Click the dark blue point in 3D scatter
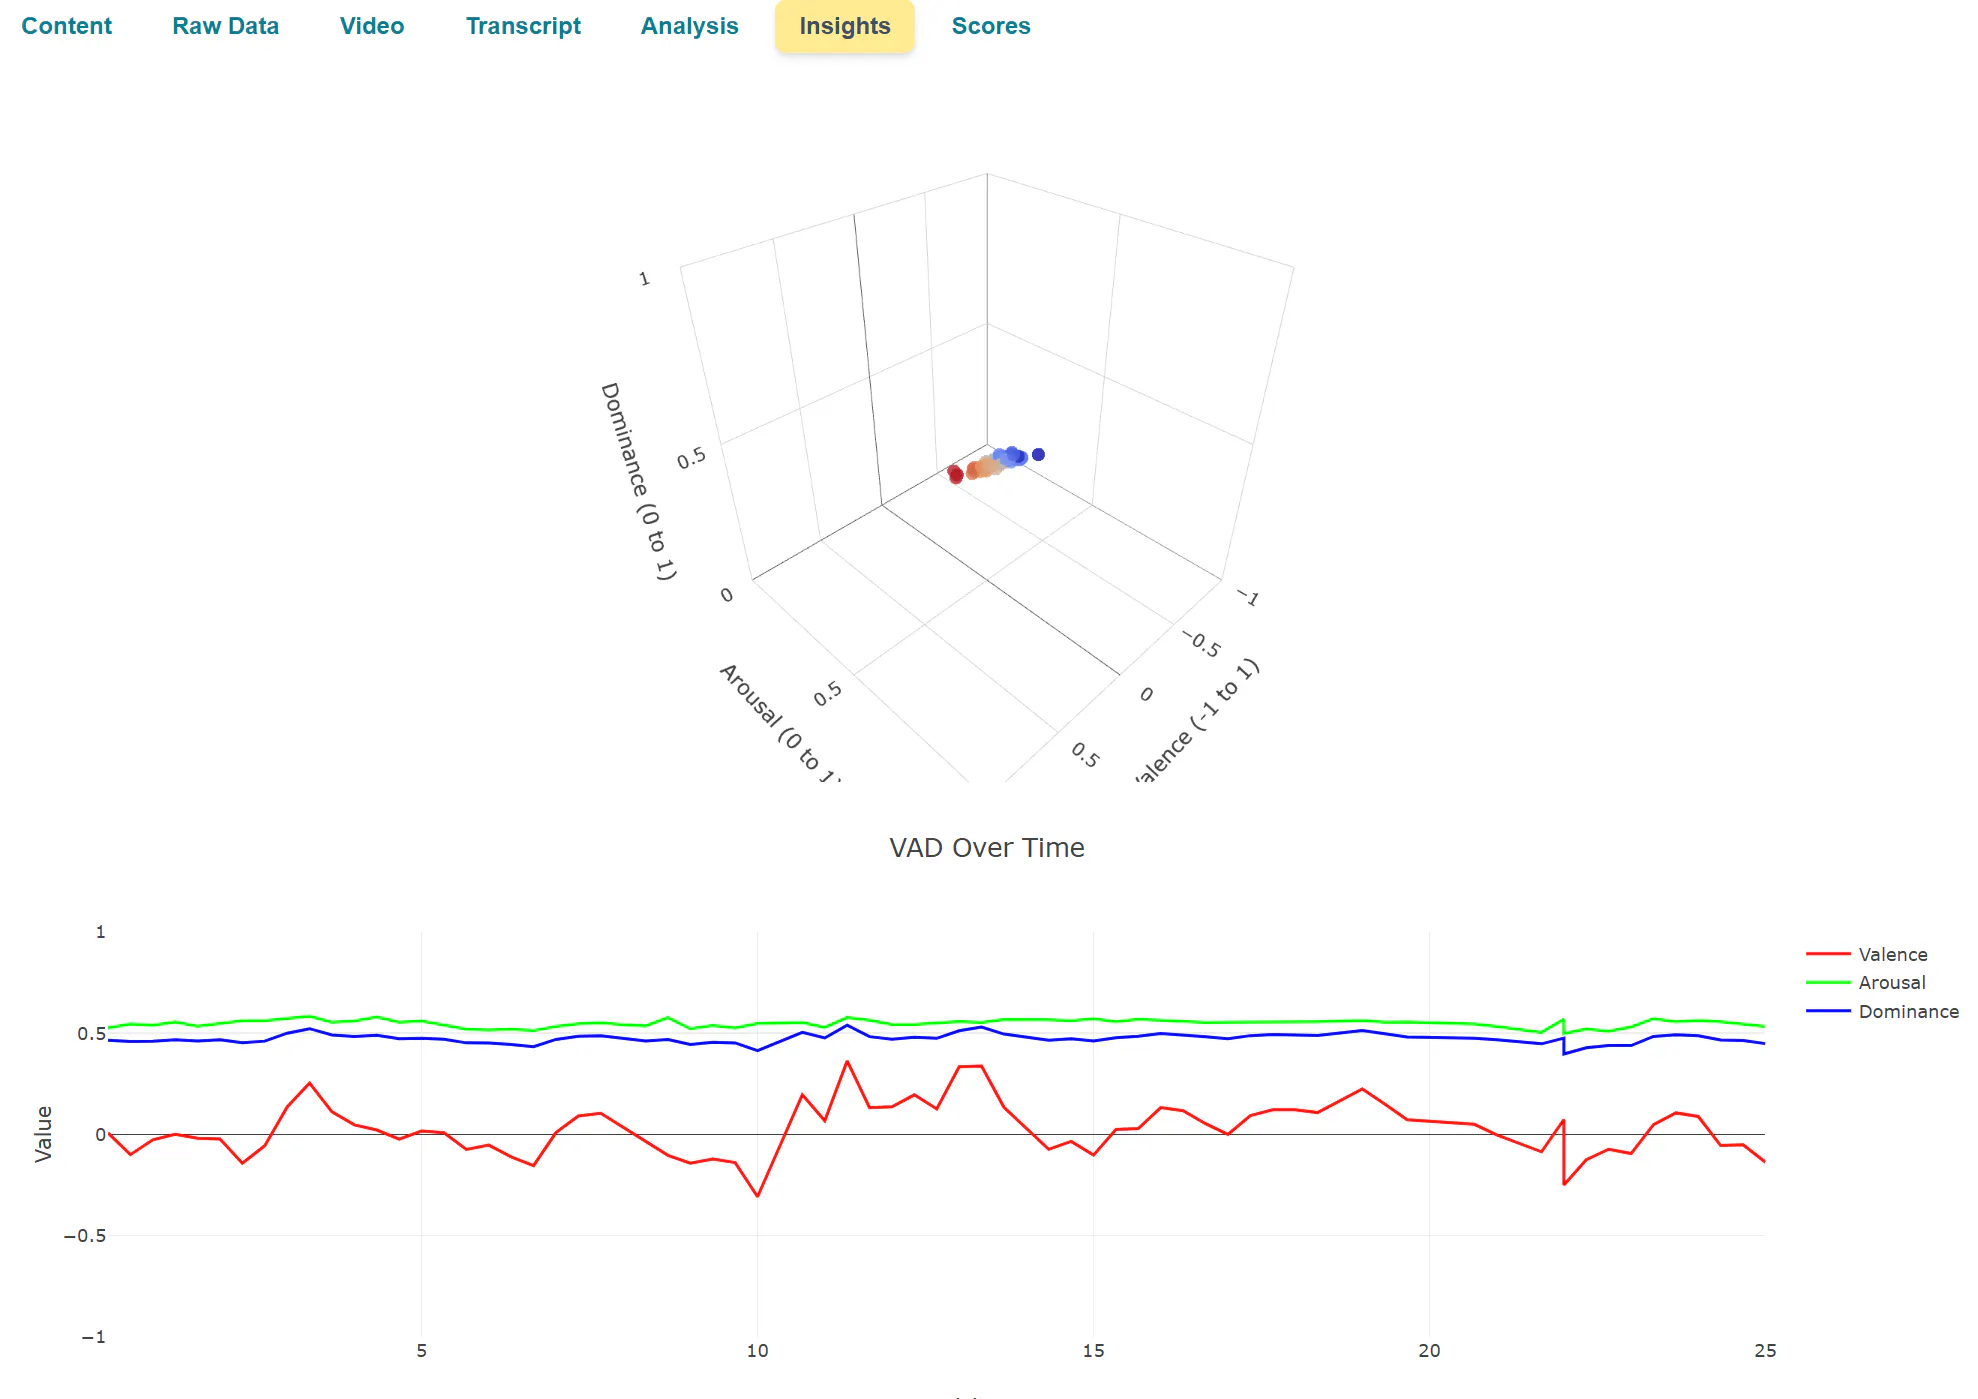 coord(1038,455)
